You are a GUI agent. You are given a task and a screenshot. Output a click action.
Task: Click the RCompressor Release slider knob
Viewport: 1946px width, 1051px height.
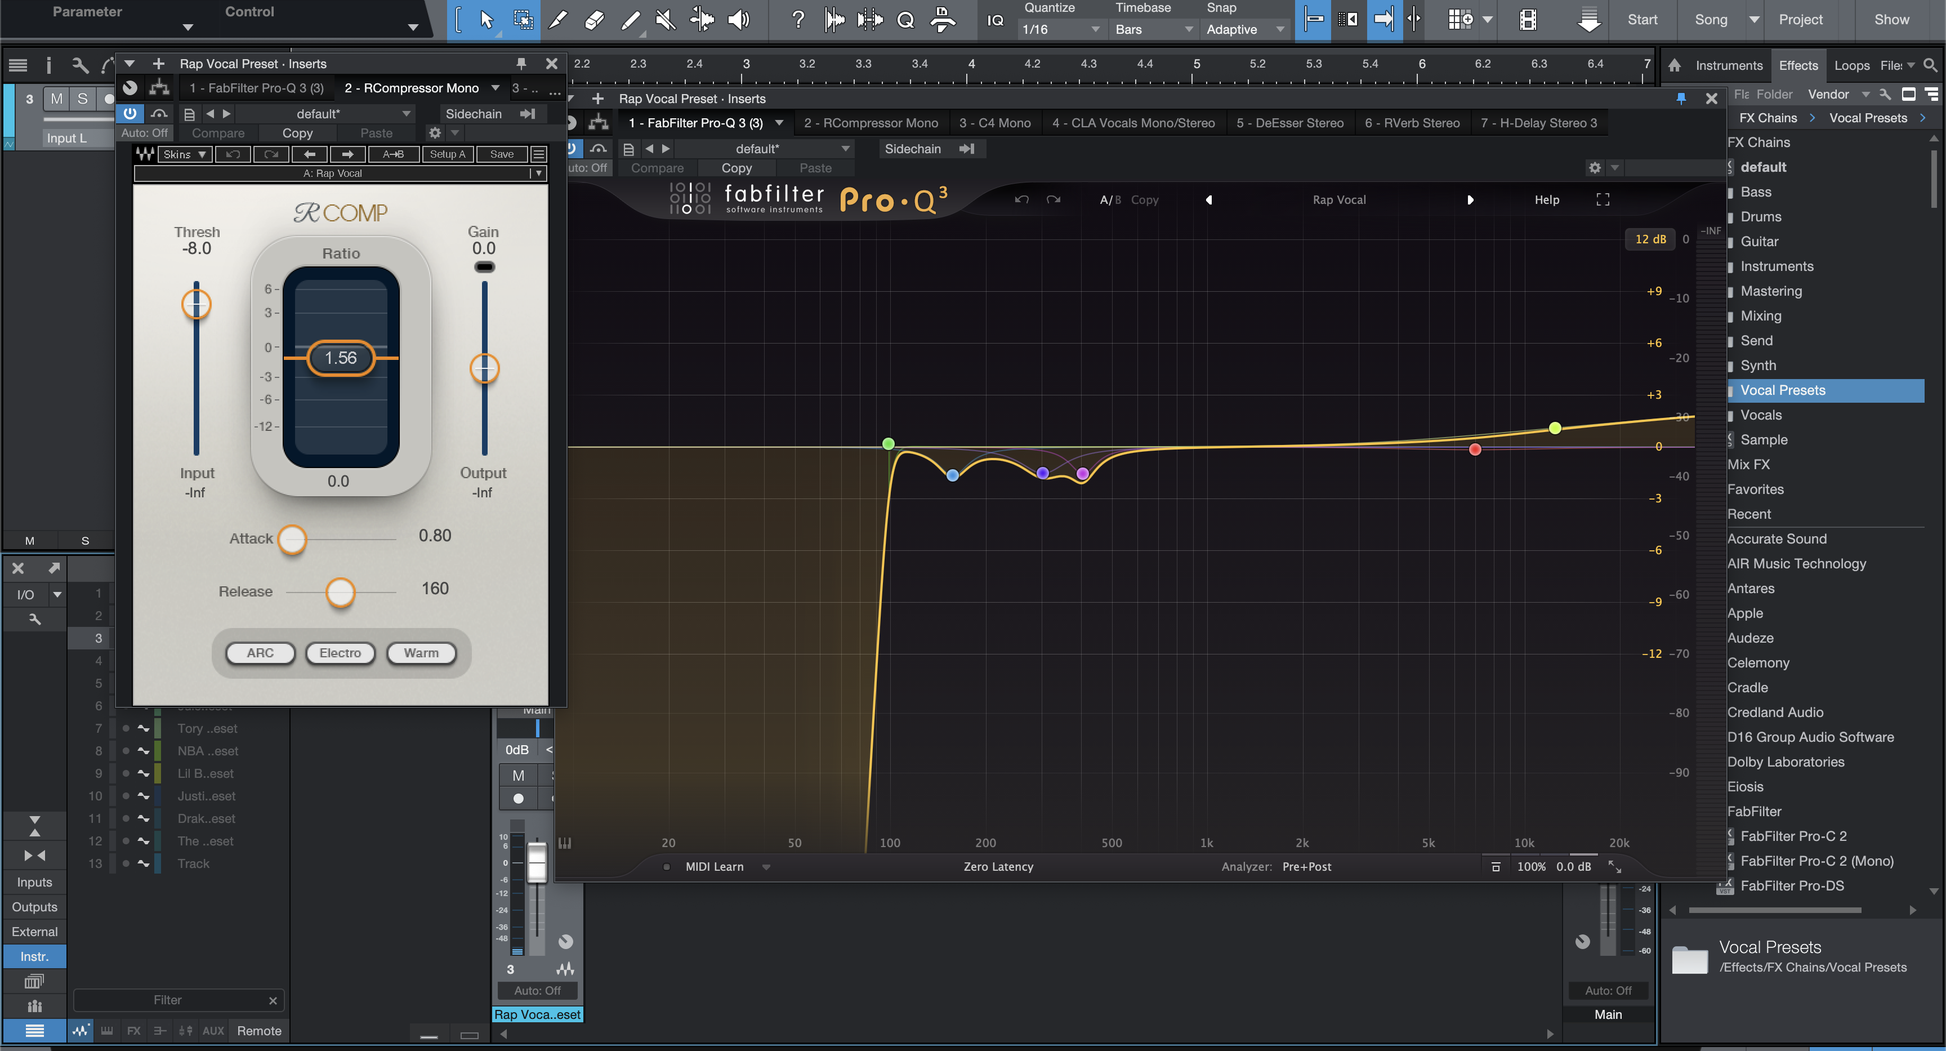click(340, 593)
